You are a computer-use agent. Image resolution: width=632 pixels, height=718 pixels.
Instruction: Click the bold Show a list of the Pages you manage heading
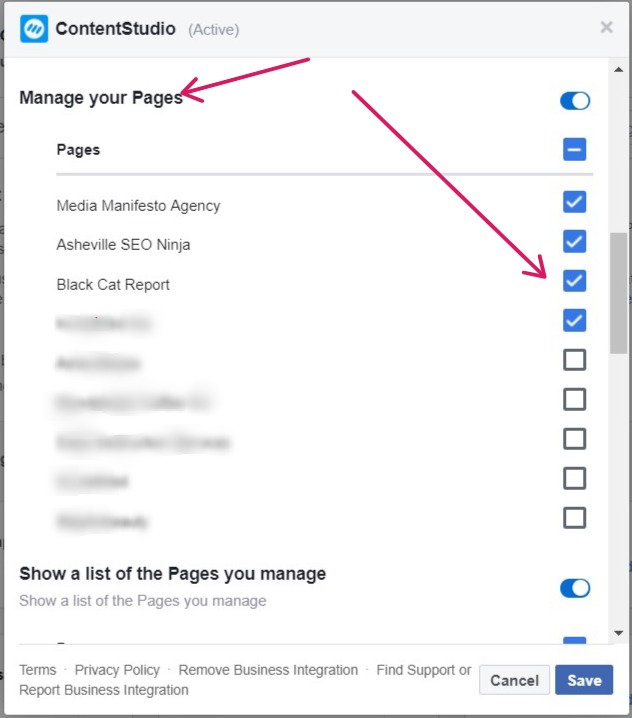[173, 574]
